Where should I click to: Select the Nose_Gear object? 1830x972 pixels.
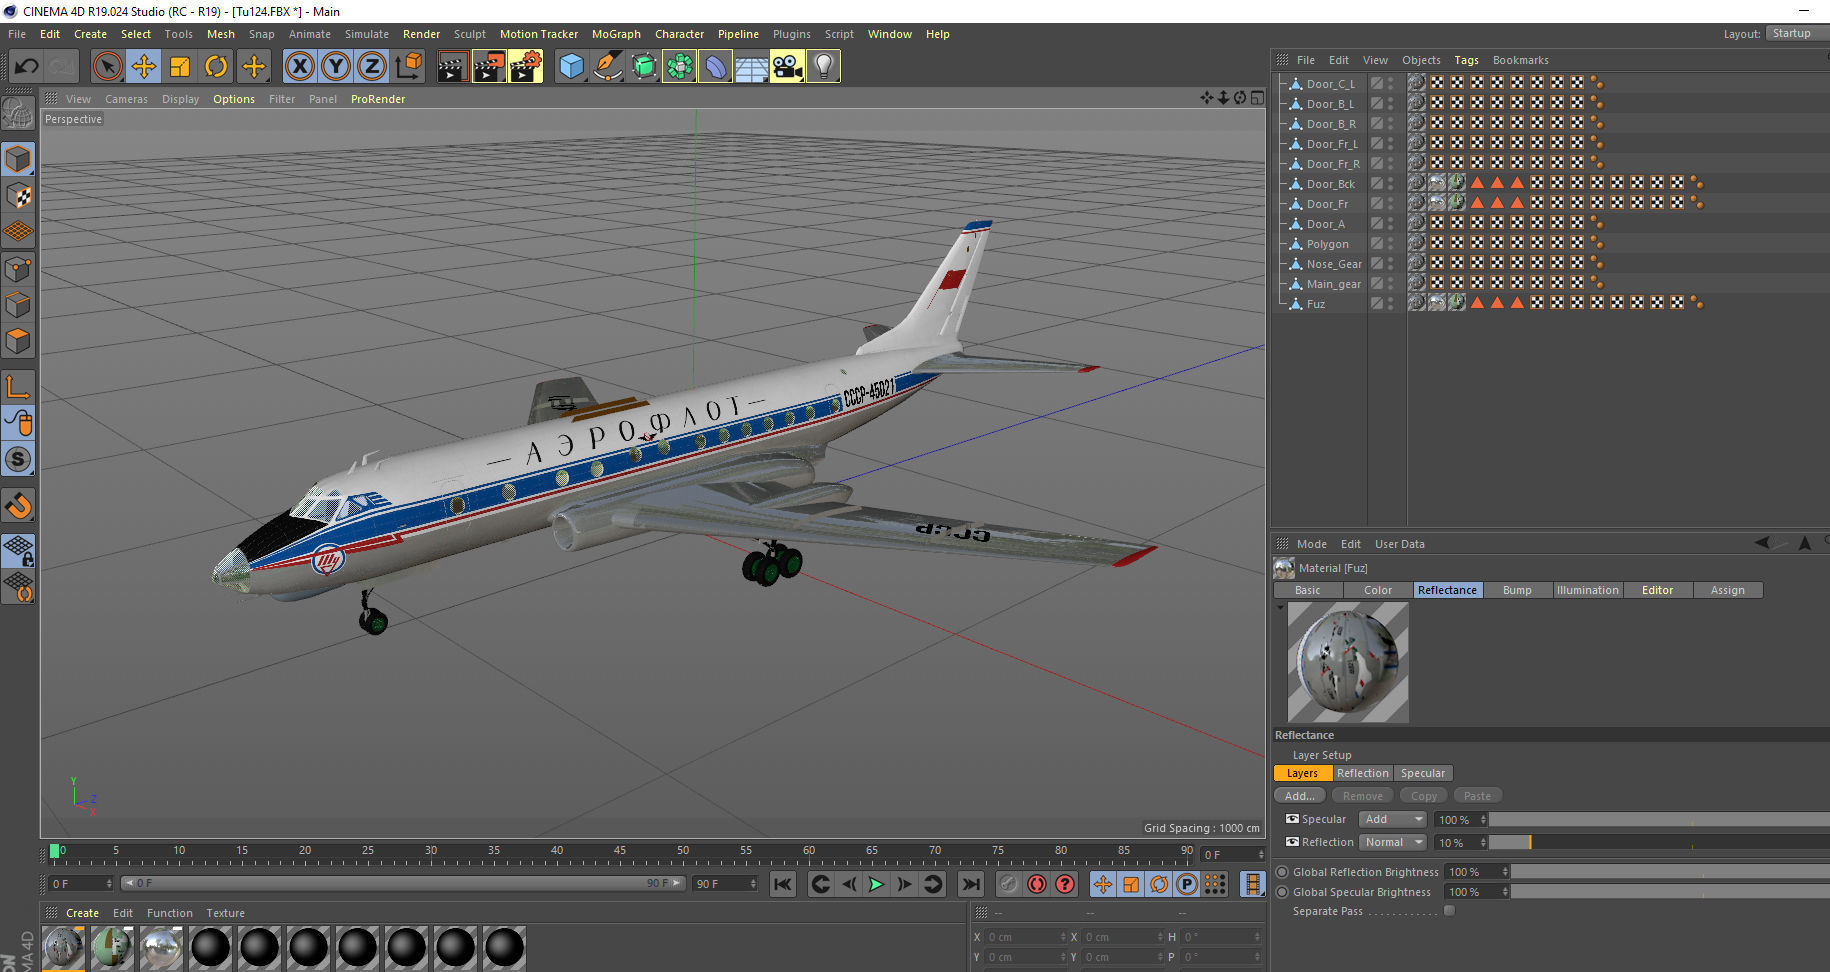click(1334, 264)
